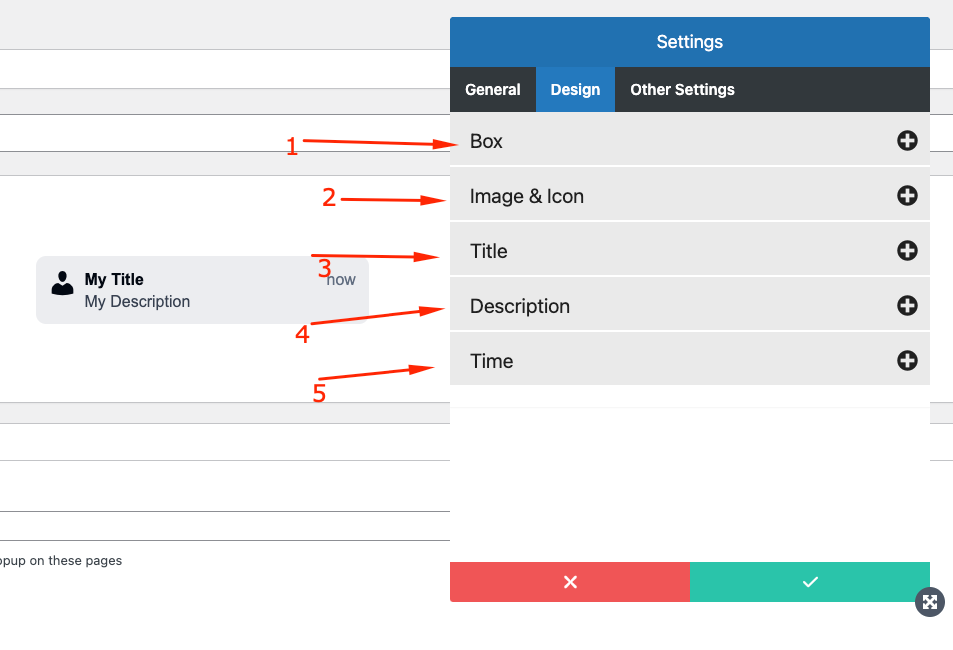The image size is (953, 650).
Task: Confirm settings with the green checkmark button
Action: coord(810,582)
